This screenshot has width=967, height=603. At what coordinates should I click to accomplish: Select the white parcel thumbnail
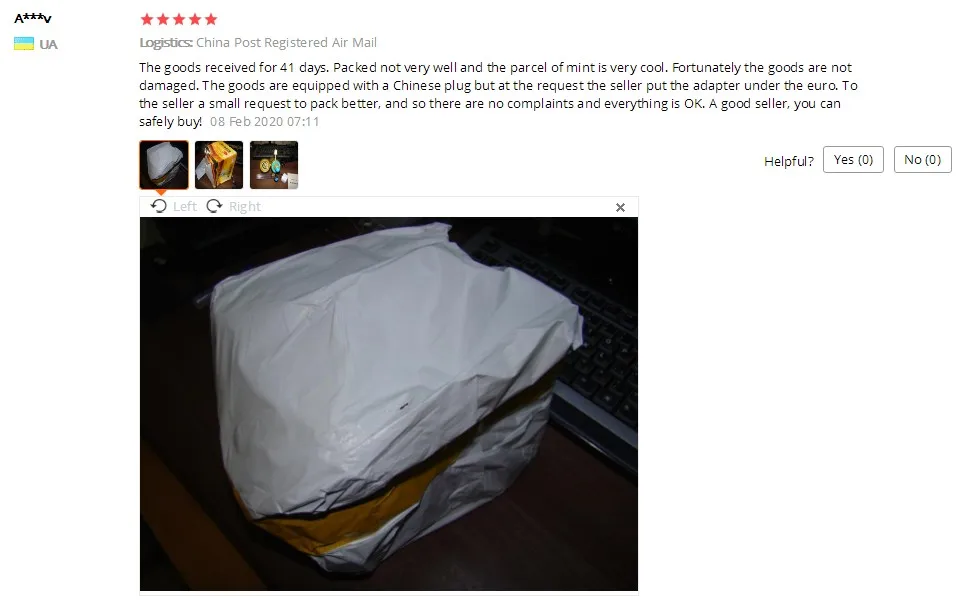click(164, 165)
